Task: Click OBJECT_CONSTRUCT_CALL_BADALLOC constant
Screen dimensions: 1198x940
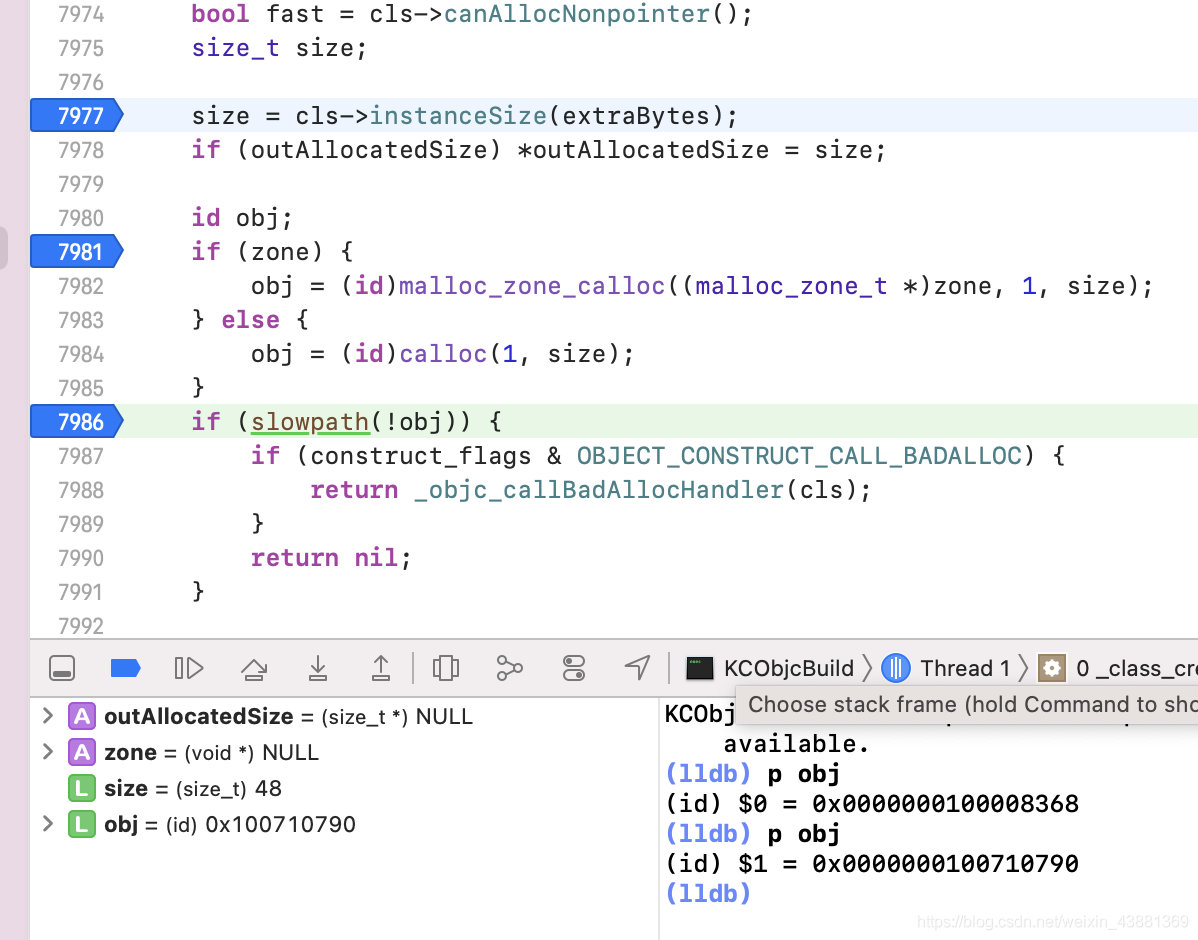Action: coord(799,455)
